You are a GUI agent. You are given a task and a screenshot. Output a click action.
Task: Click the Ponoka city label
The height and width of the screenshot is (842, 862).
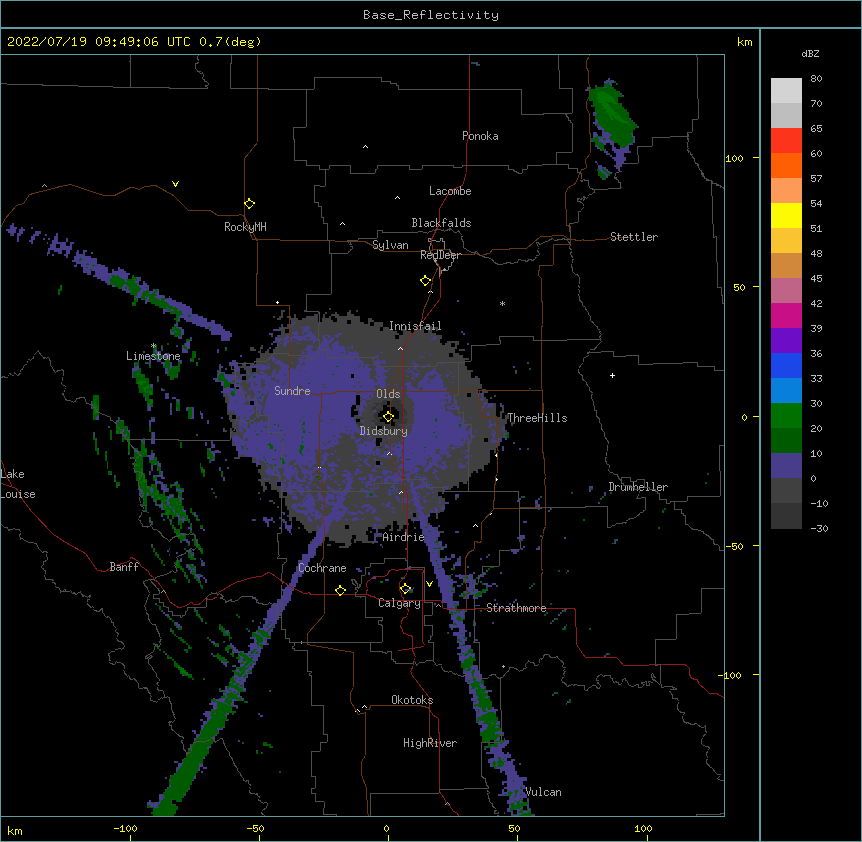pos(480,136)
